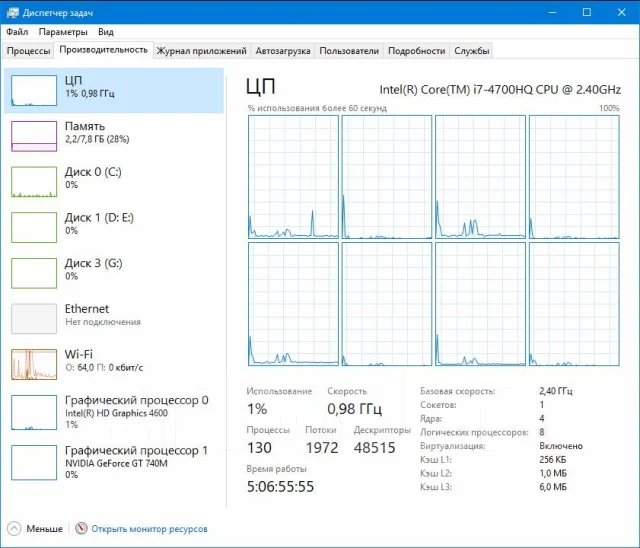
Task: Click the Кэш L3 value 6,0 МБ
Action: (553, 487)
